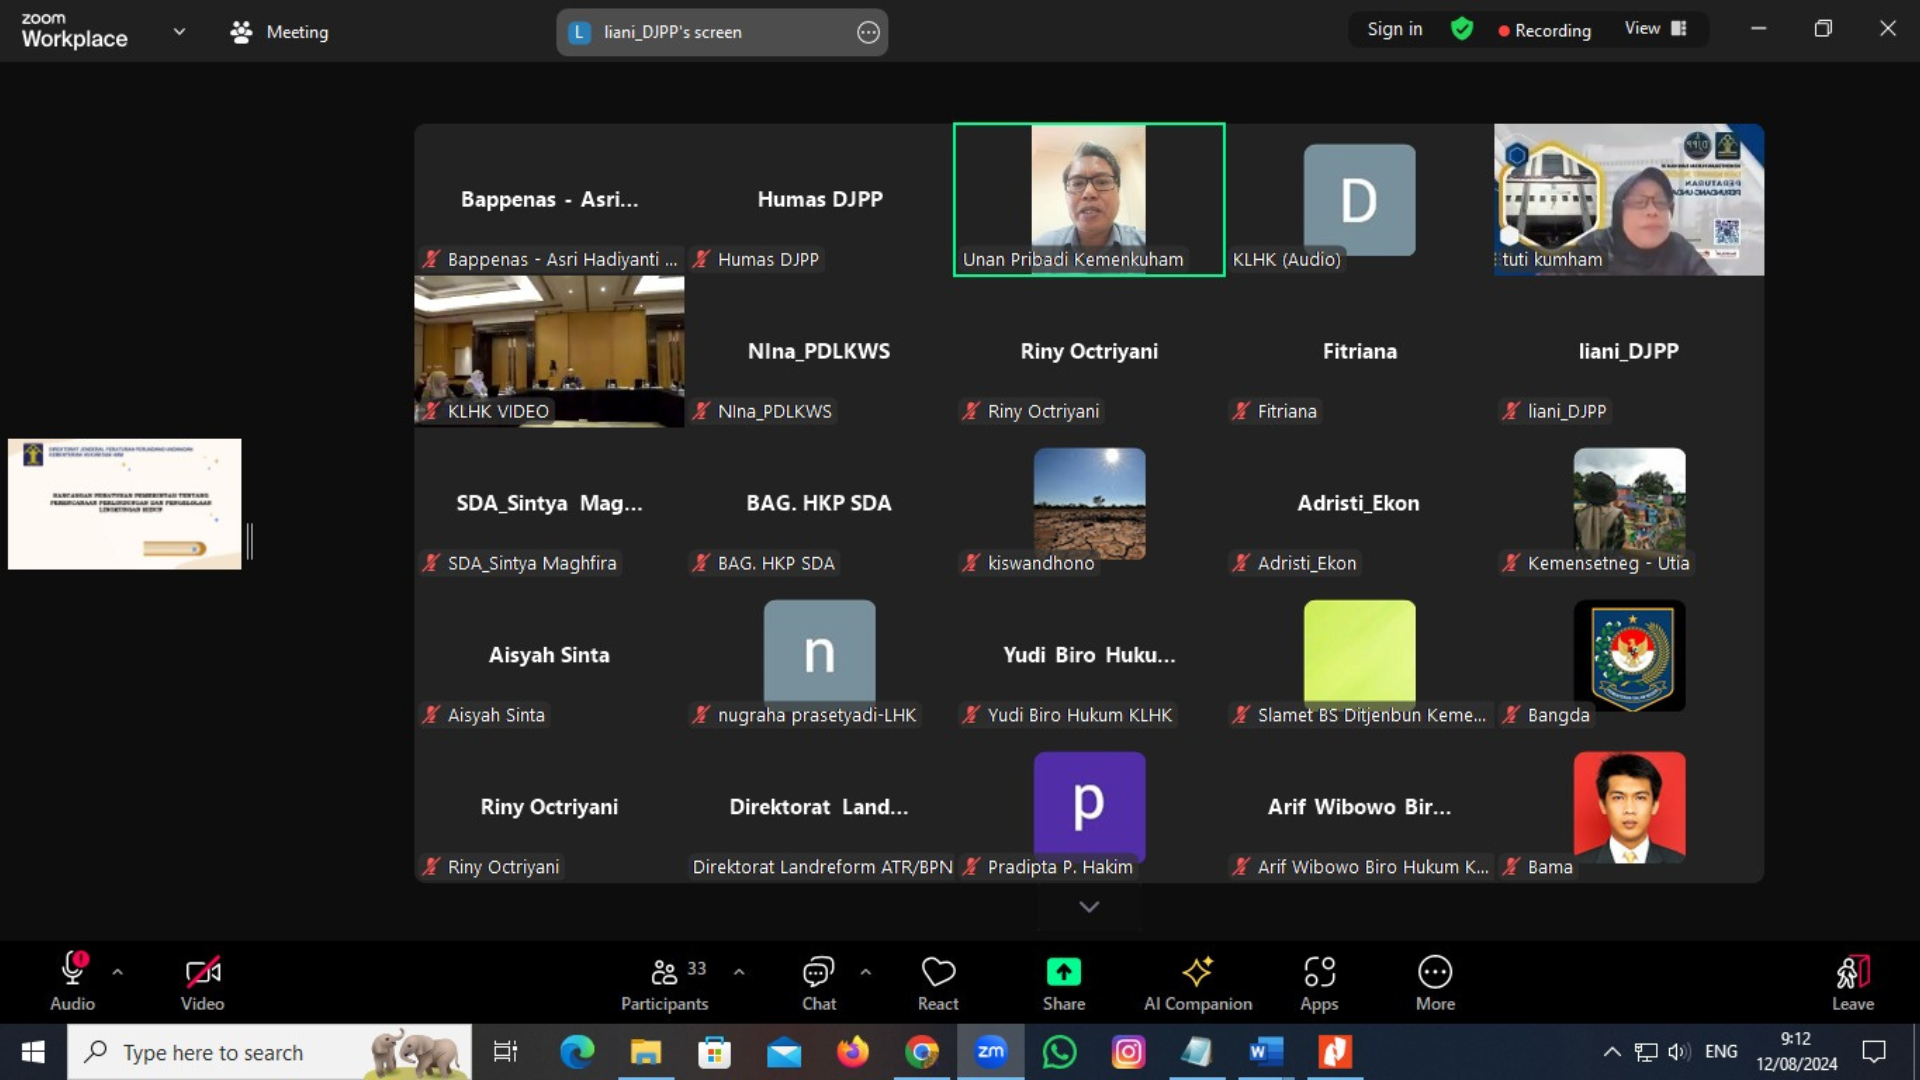Open the Zoom Workplace dropdown chevron
The image size is (1920, 1080).
[179, 31]
